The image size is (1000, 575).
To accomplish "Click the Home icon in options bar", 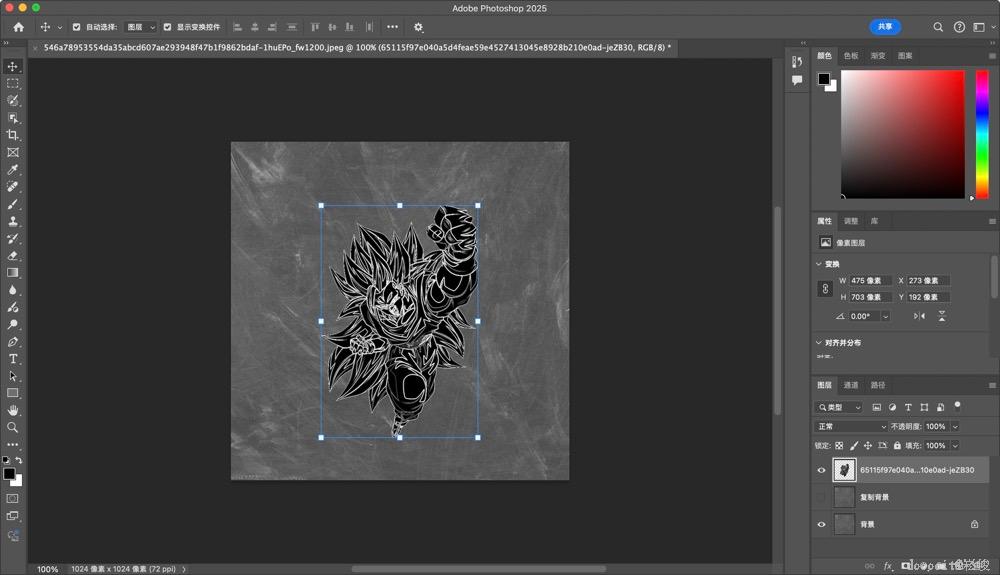I will point(18,27).
